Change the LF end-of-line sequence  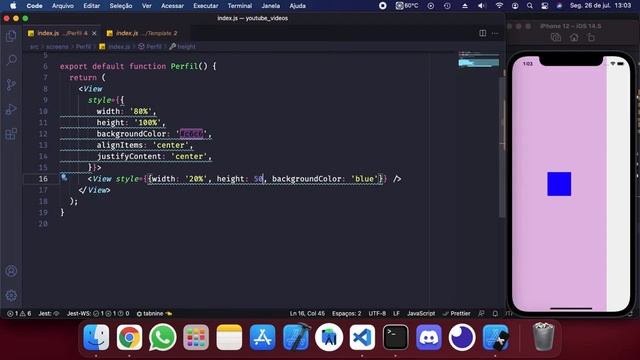[x=396, y=313]
